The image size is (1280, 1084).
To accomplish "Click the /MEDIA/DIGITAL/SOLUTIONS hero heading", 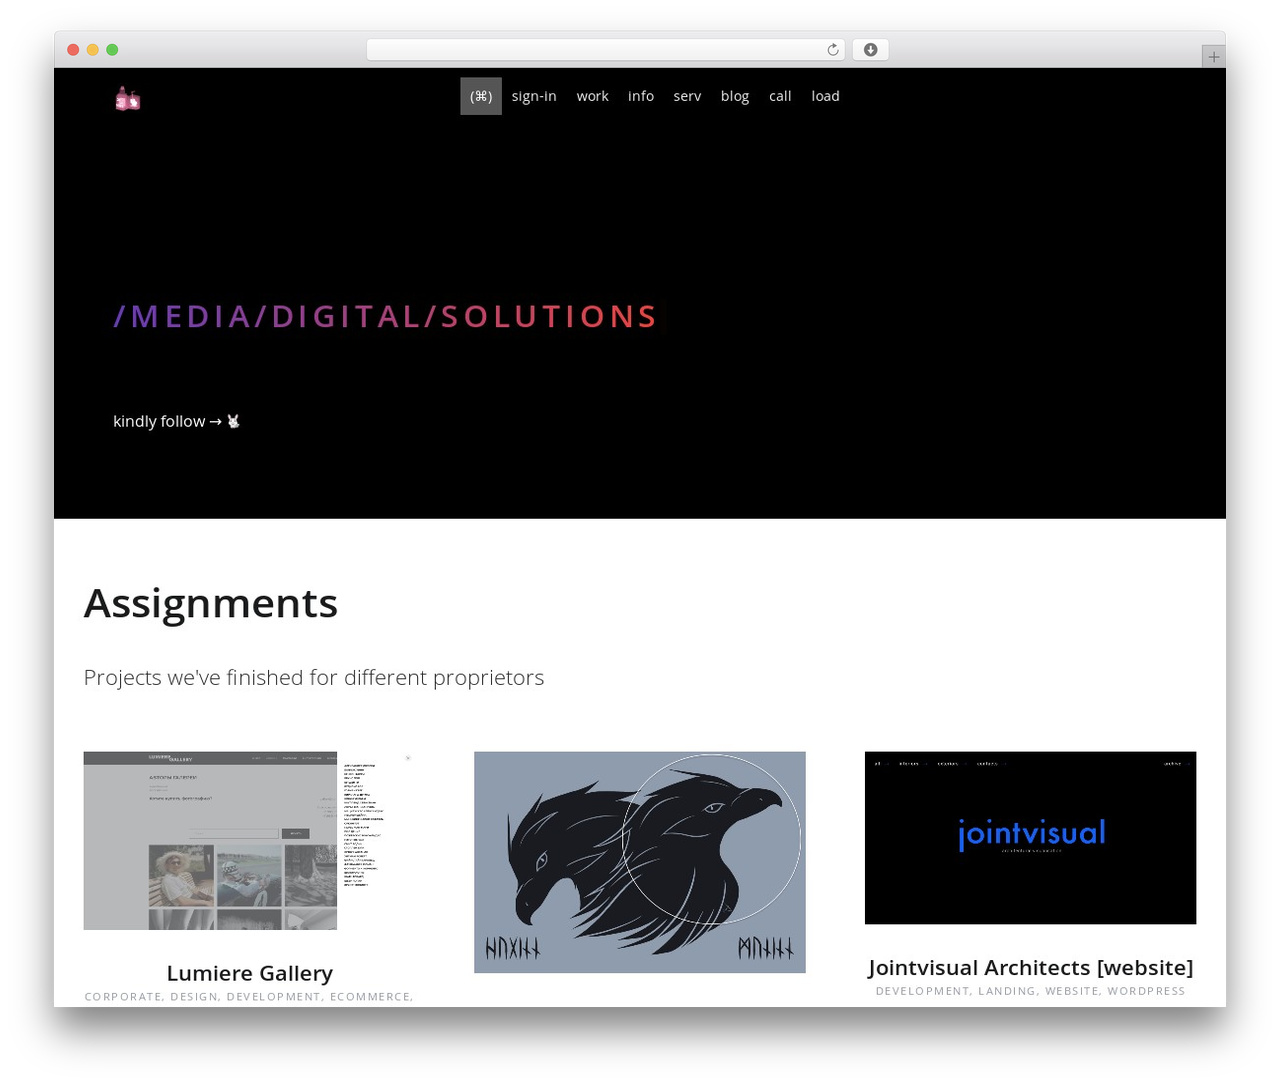I will (x=385, y=316).
